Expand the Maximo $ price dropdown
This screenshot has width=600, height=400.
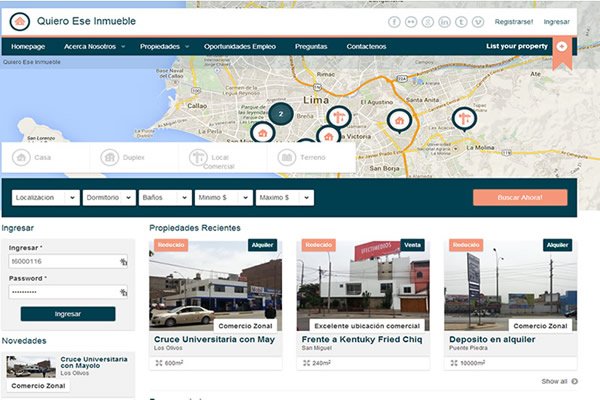[x=284, y=198]
